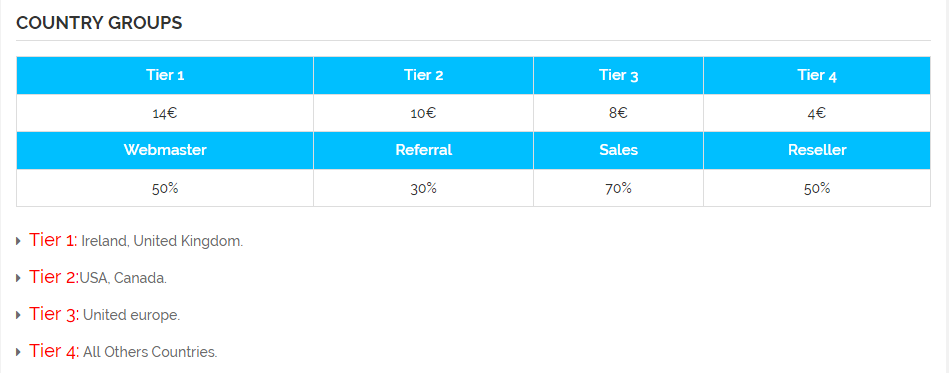Click the COUNTRY GROUPS heading

tap(99, 23)
